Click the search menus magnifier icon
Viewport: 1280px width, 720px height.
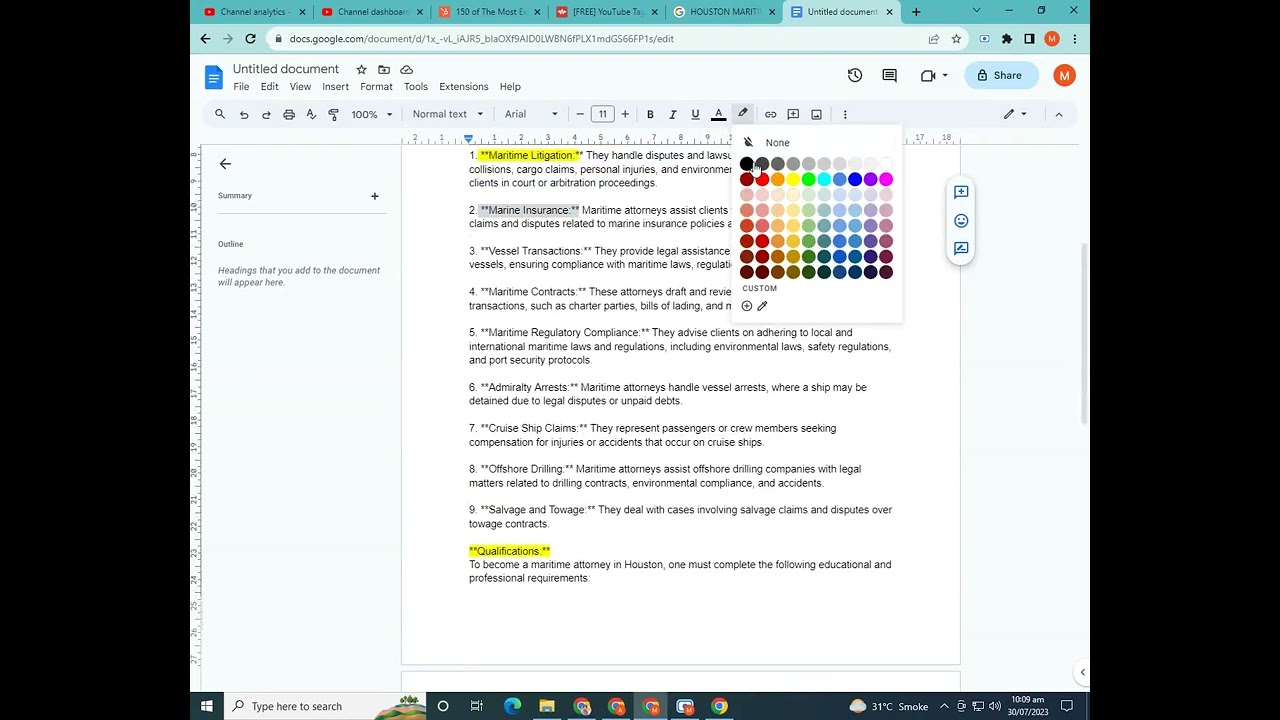coord(220,114)
